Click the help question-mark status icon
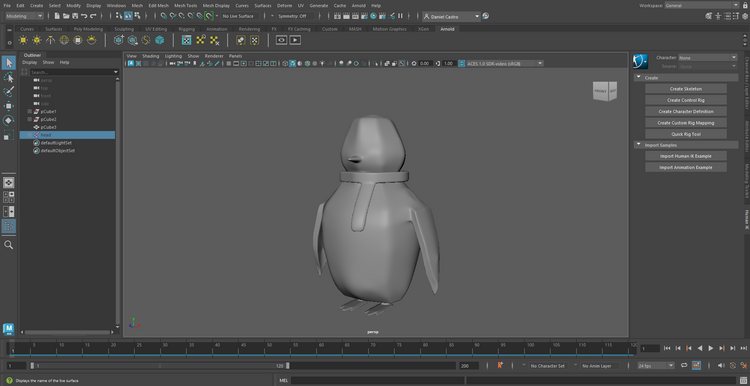750x386 pixels. click(9, 380)
